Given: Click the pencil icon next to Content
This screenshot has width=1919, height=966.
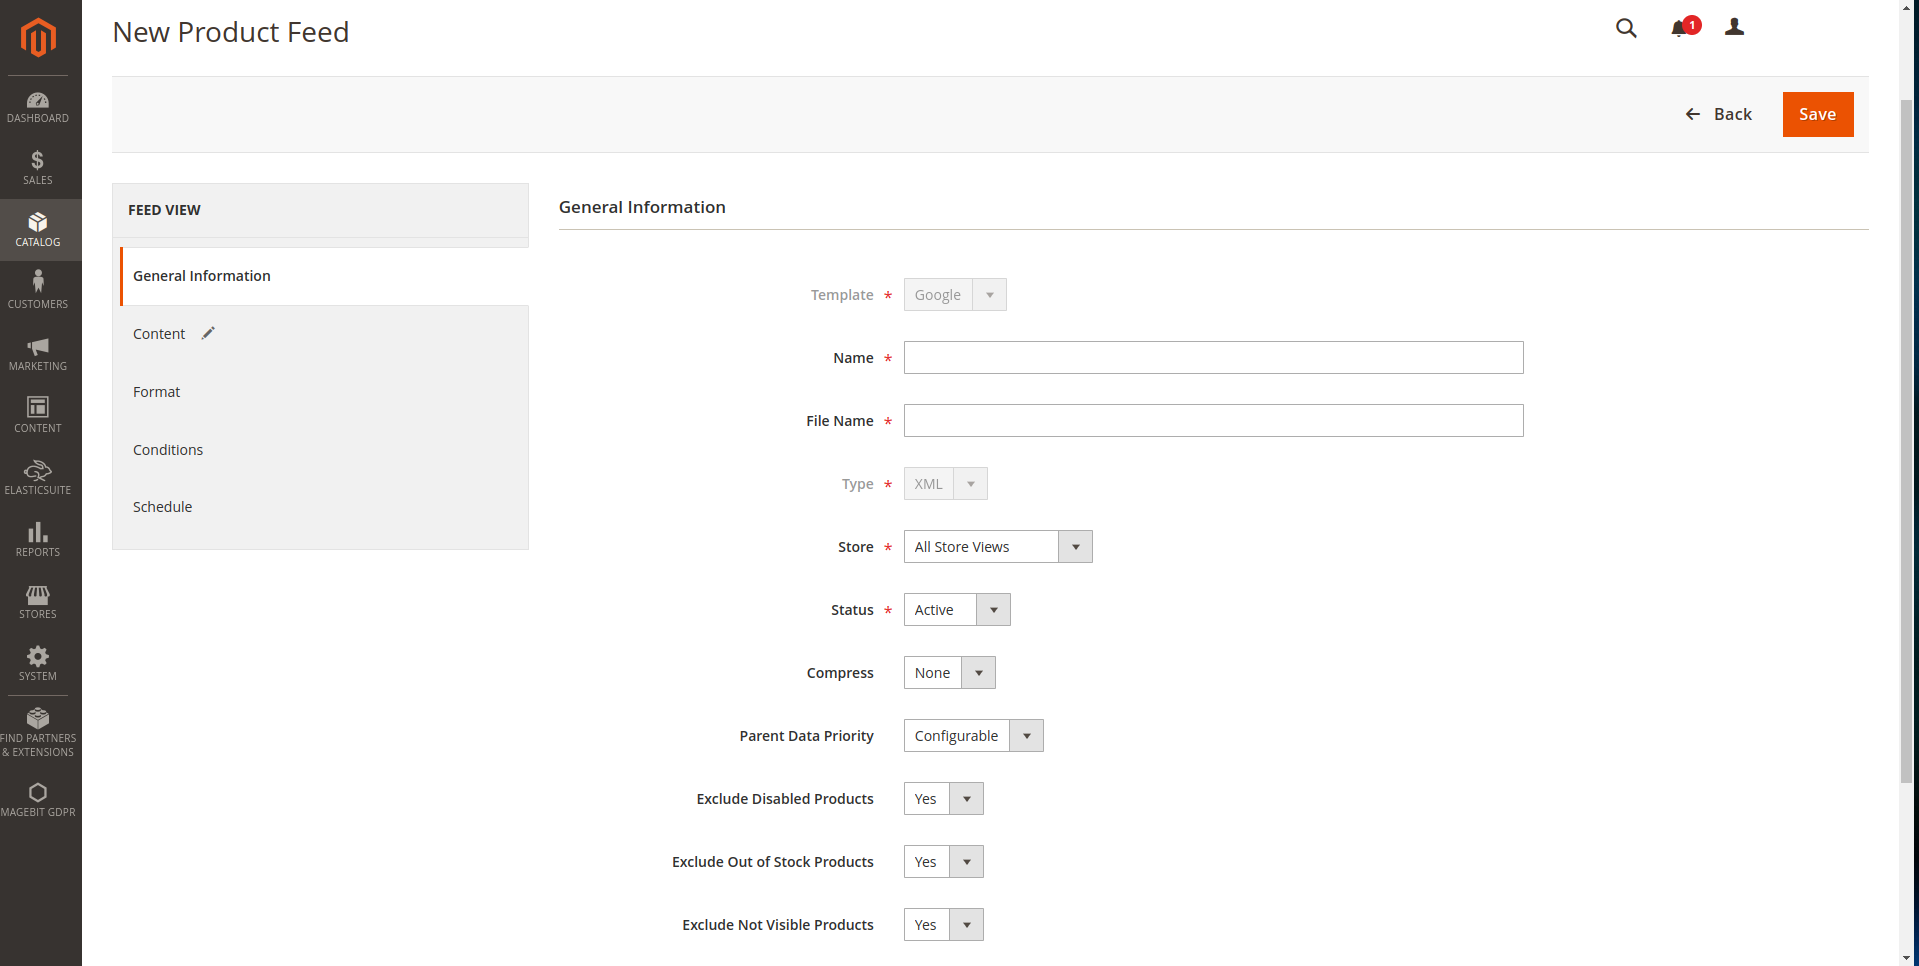Looking at the screenshot, I should 208,333.
